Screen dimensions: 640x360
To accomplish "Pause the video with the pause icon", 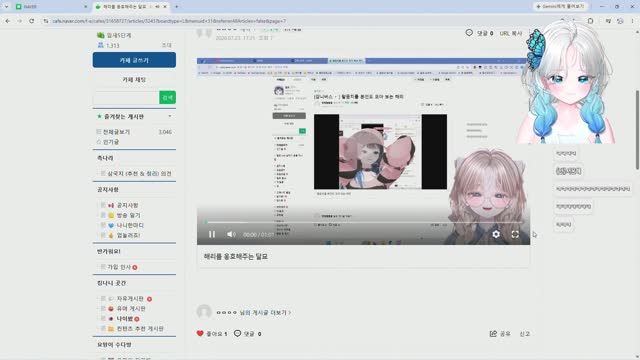I will click(x=212, y=234).
